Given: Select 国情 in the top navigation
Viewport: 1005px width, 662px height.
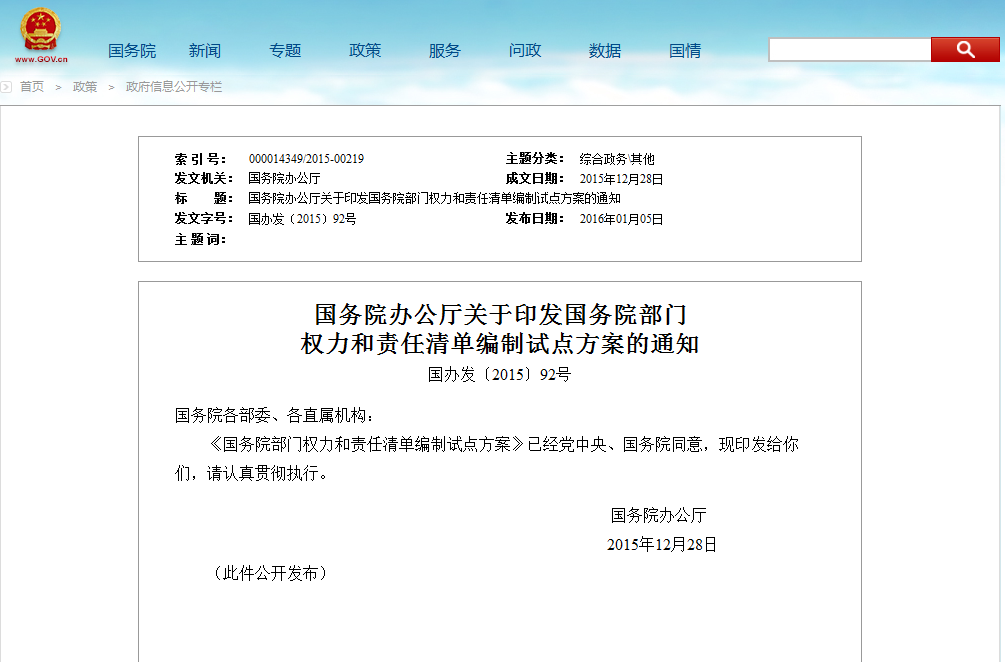Looking at the screenshot, I should [685, 51].
